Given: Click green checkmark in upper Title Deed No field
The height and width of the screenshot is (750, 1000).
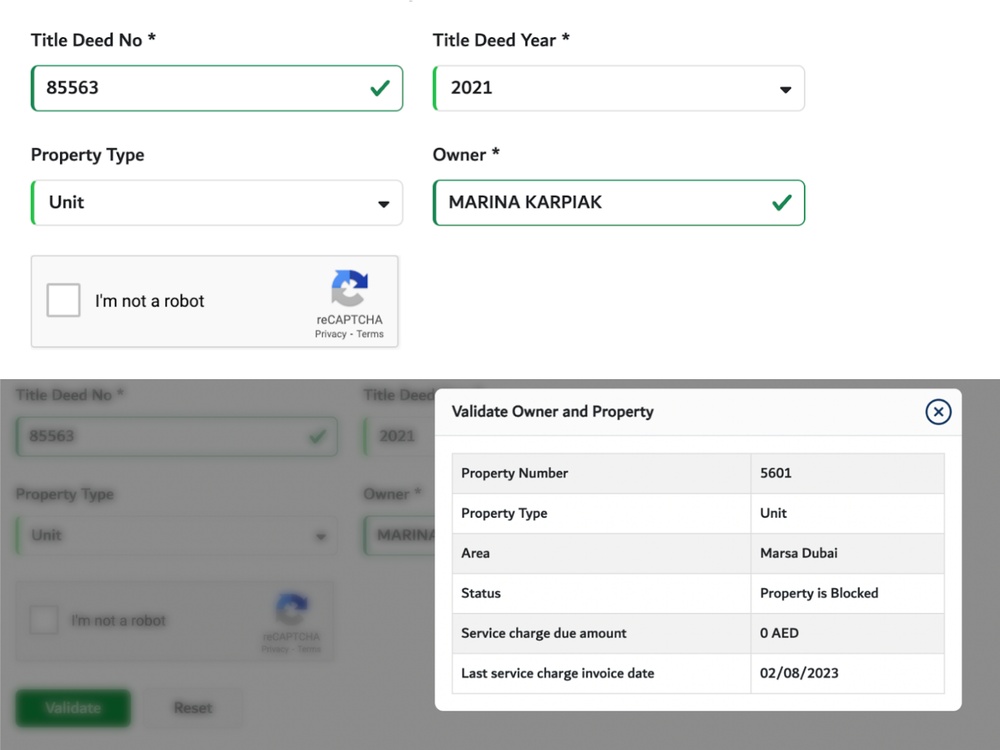Looking at the screenshot, I should tap(380, 88).
